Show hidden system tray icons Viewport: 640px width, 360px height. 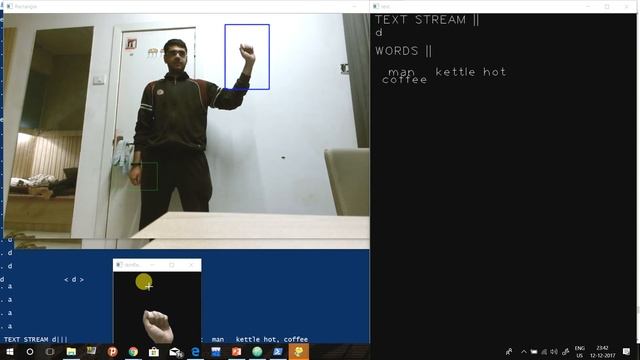pyautogui.click(x=524, y=351)
